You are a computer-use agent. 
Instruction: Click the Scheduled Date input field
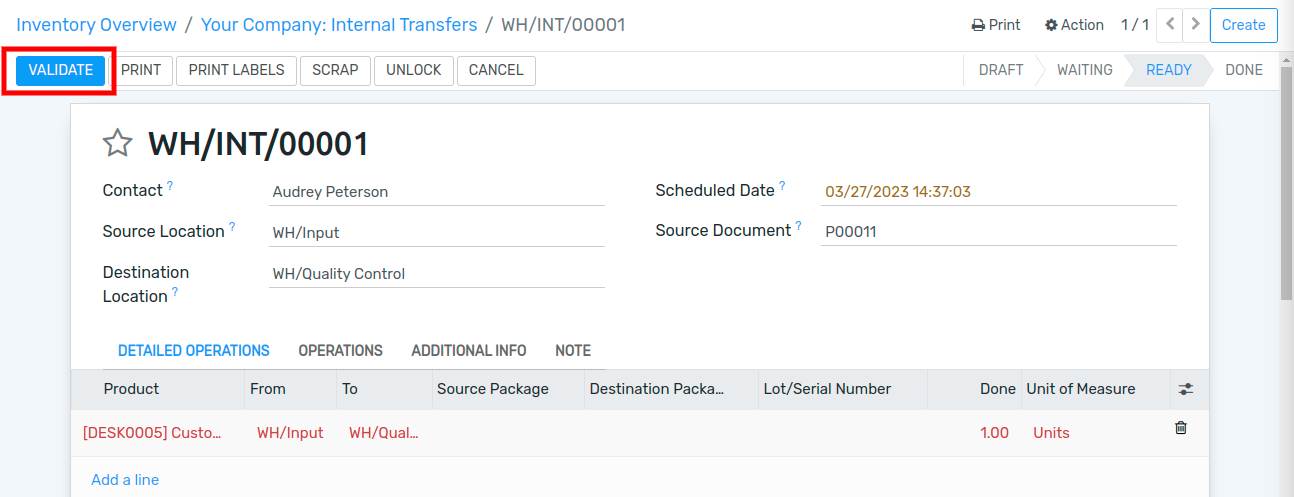click(999, 192)
